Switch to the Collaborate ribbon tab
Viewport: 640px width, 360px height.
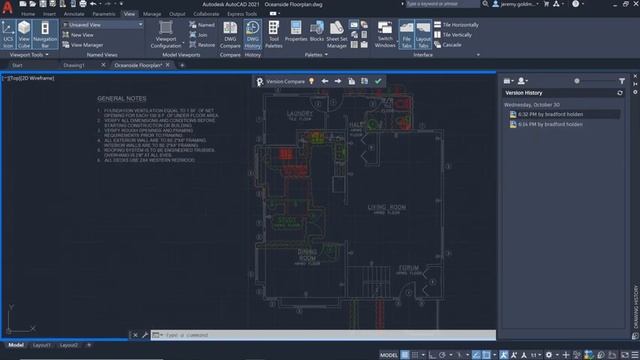click(206, 14)
